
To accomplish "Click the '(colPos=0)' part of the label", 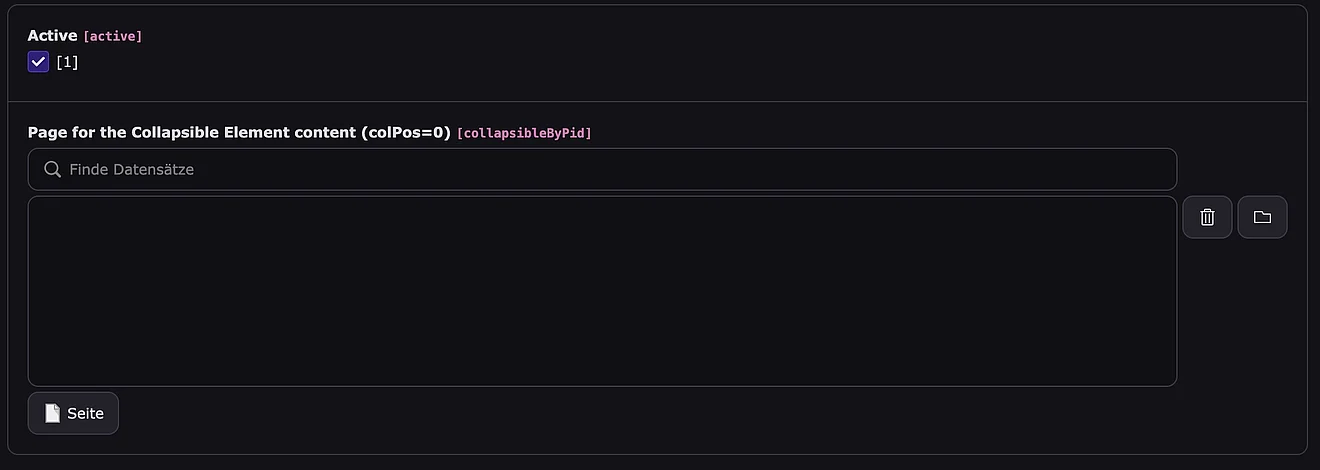I will 407,132.
